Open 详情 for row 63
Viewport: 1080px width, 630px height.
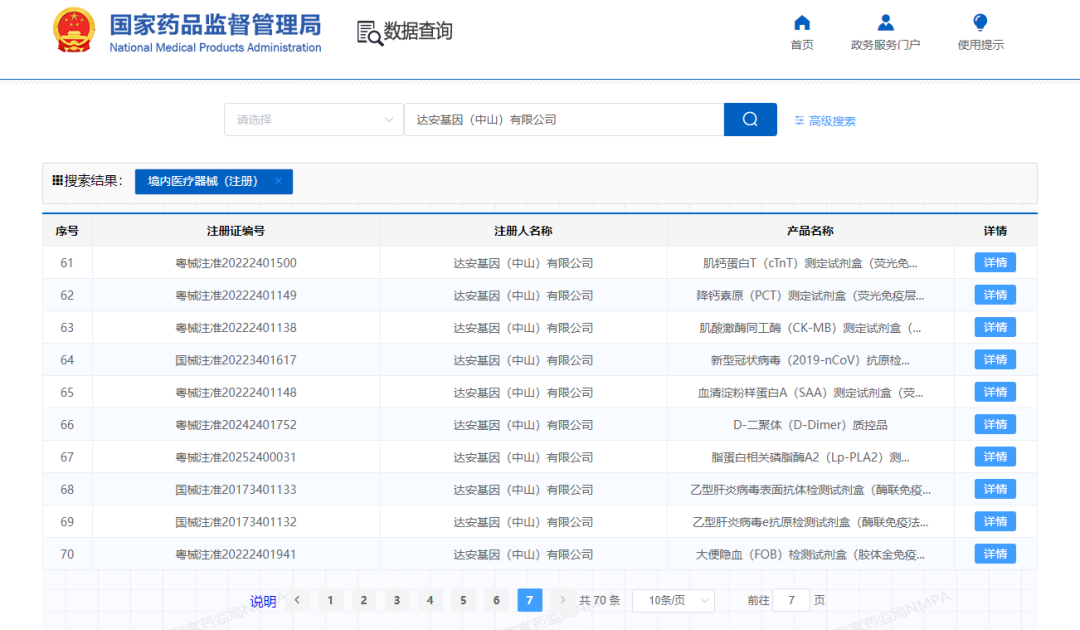(x=995, y=327)
